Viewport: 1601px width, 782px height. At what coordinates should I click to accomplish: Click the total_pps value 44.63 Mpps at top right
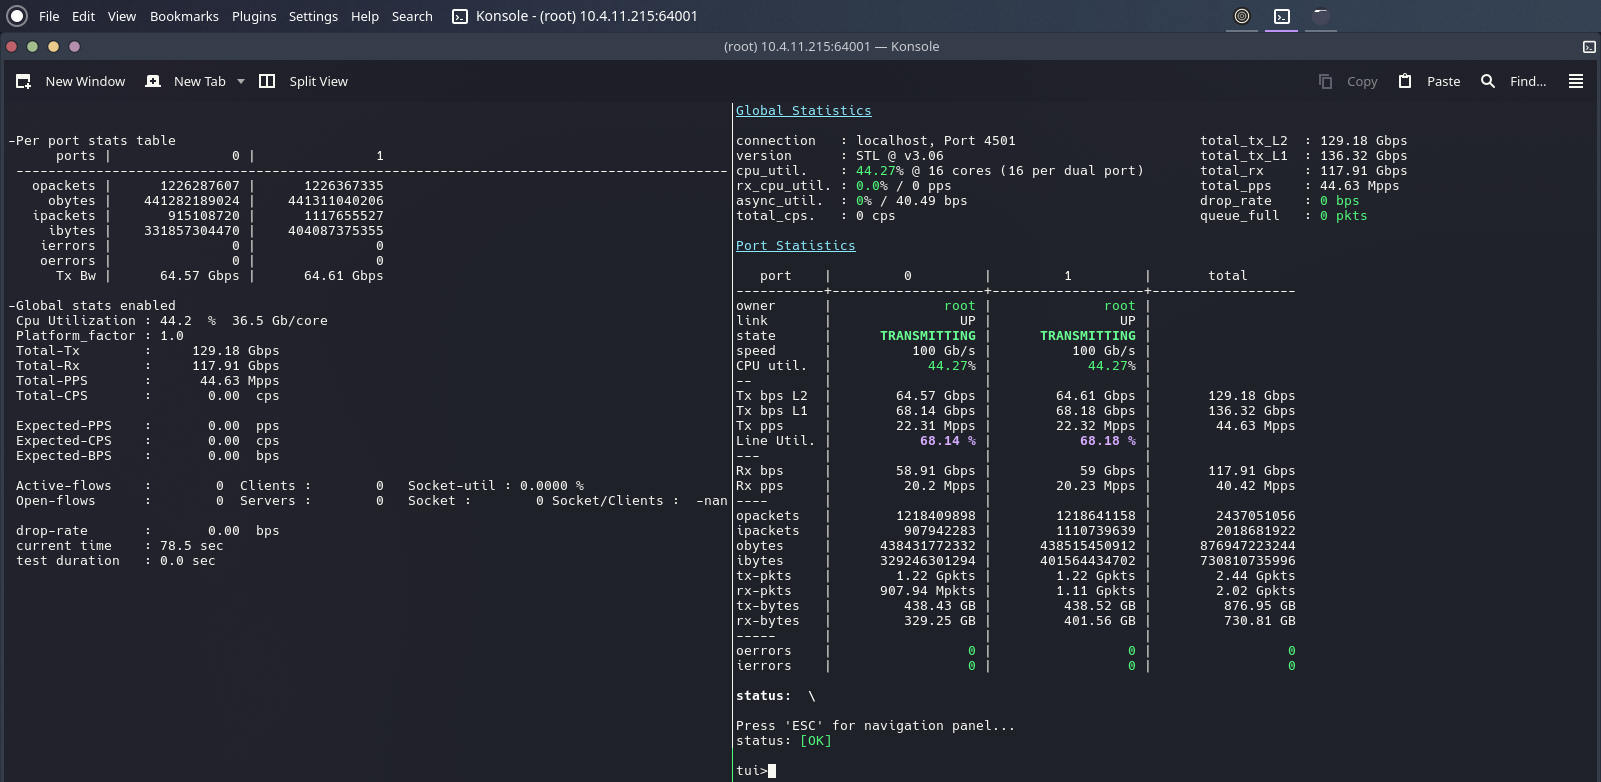tap(1360, 186)
